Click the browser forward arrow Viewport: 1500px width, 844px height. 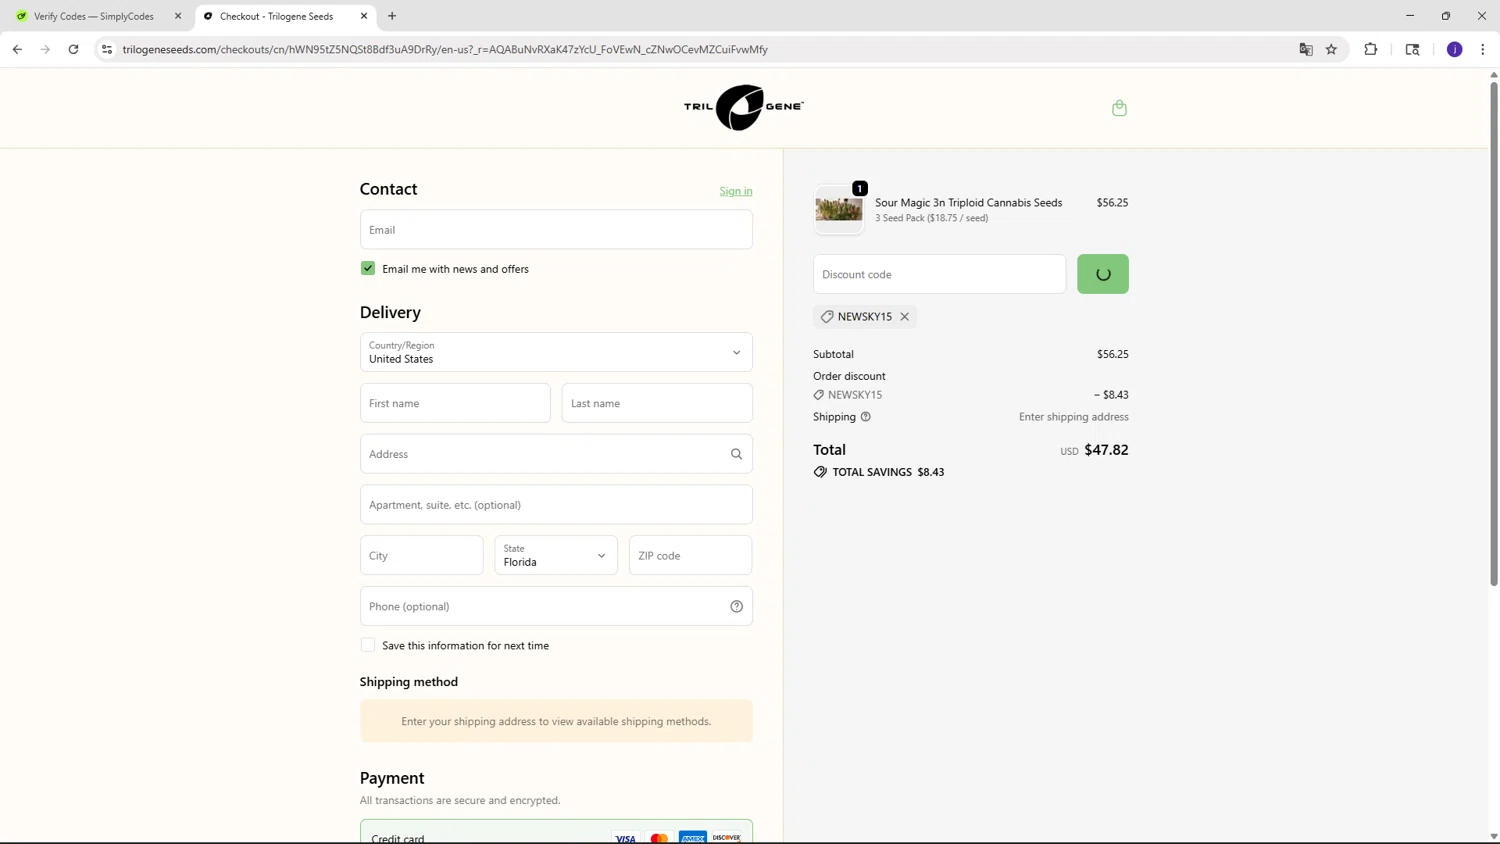pos(45,49)
